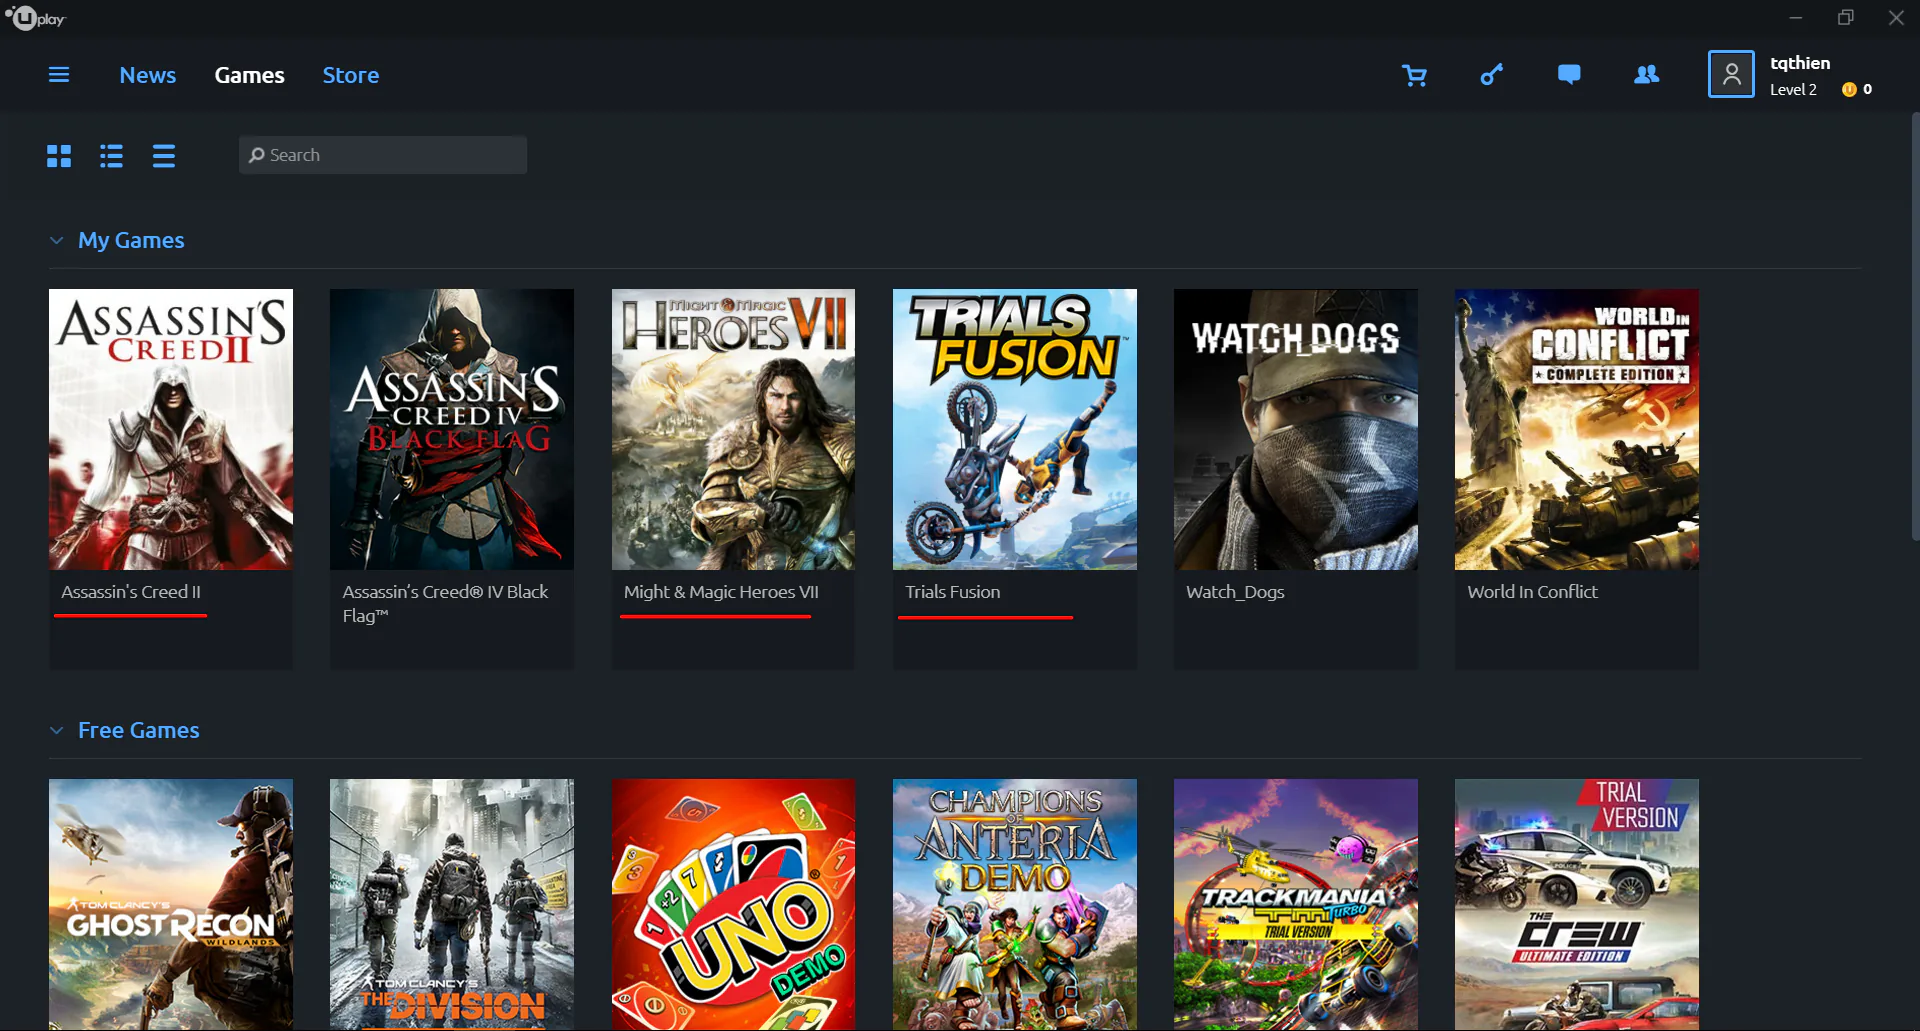
Task: Go to the Store tab
Action: [350, 75]
